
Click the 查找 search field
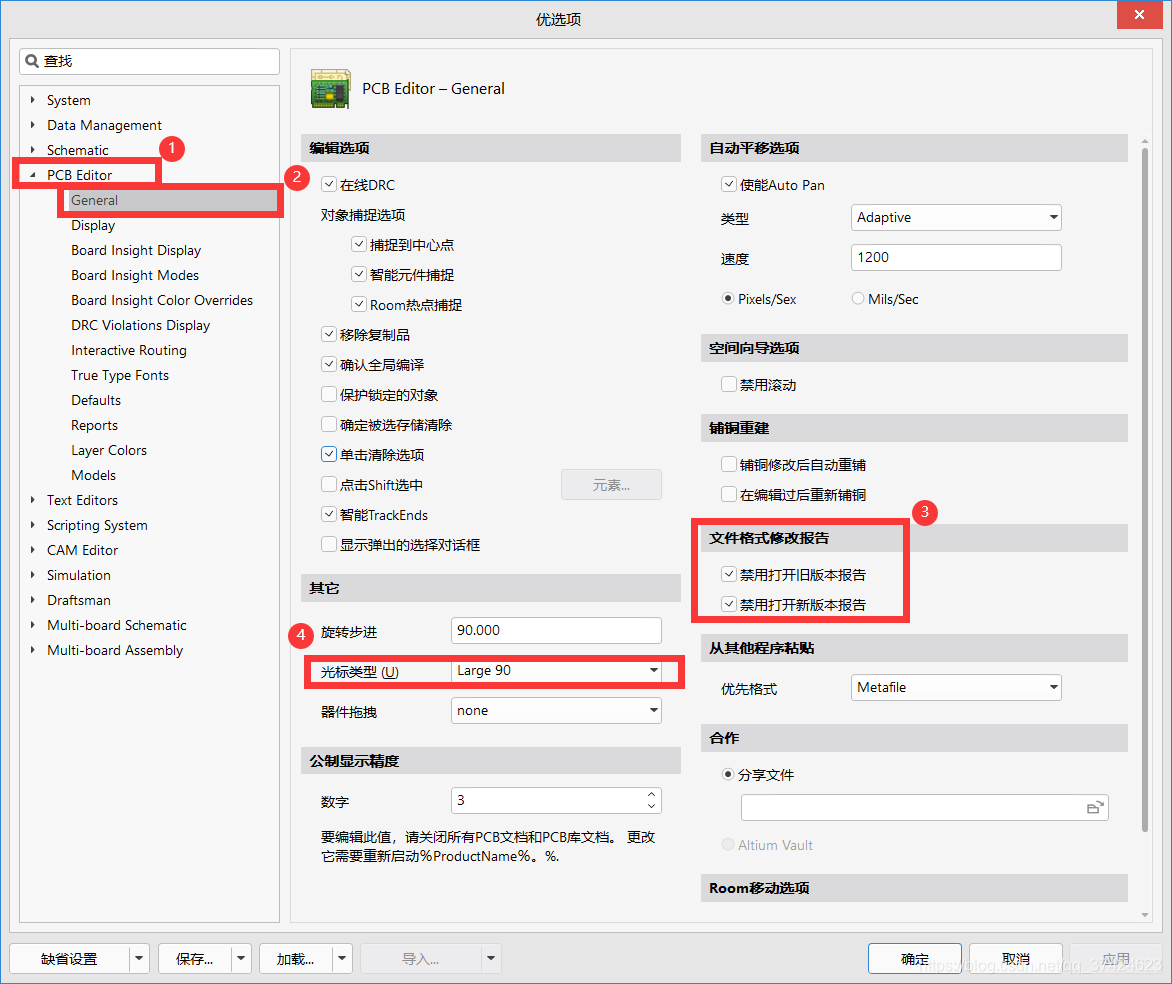coord(149,61)
